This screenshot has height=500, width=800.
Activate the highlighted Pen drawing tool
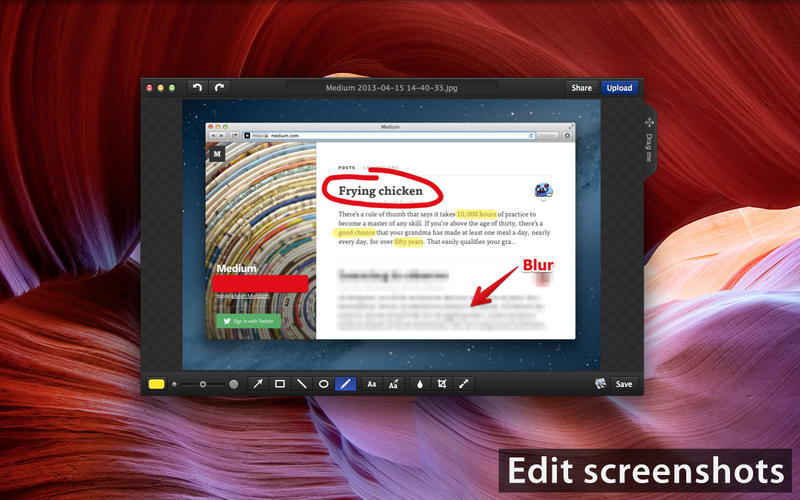346,383
